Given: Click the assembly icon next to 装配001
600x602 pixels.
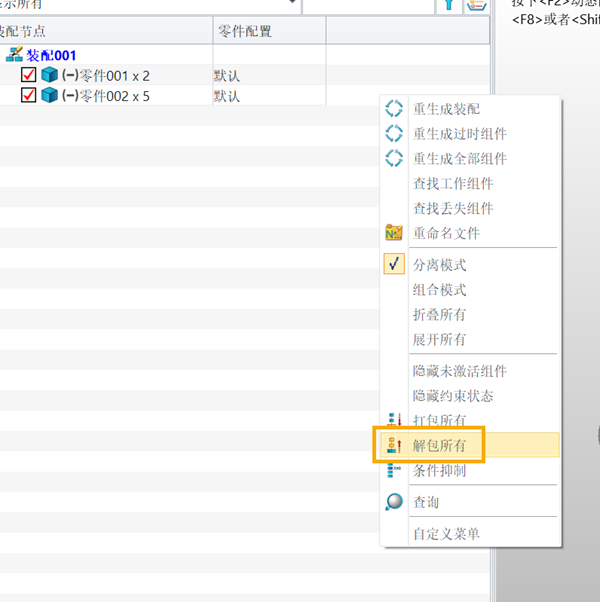Looking at the screenshot, I should [x=15, y=55].
